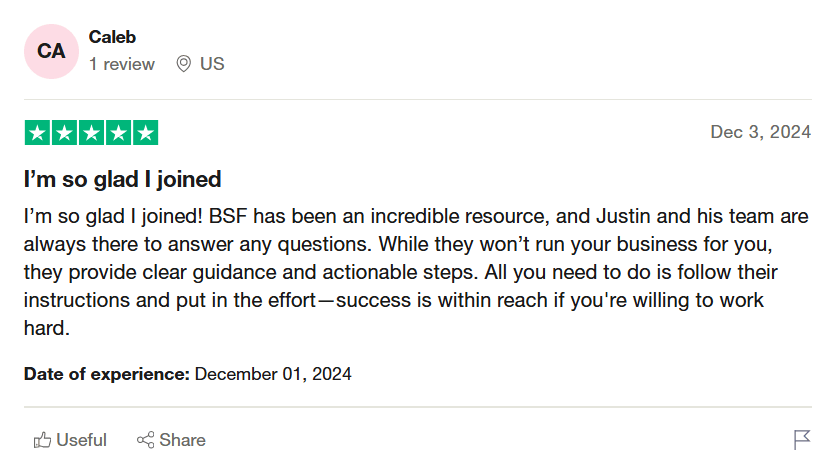Viewport: 839px width, 469px height.
Task: Click the "Date of experience" label
Action: pyautogui.click(x=107, y=375)
